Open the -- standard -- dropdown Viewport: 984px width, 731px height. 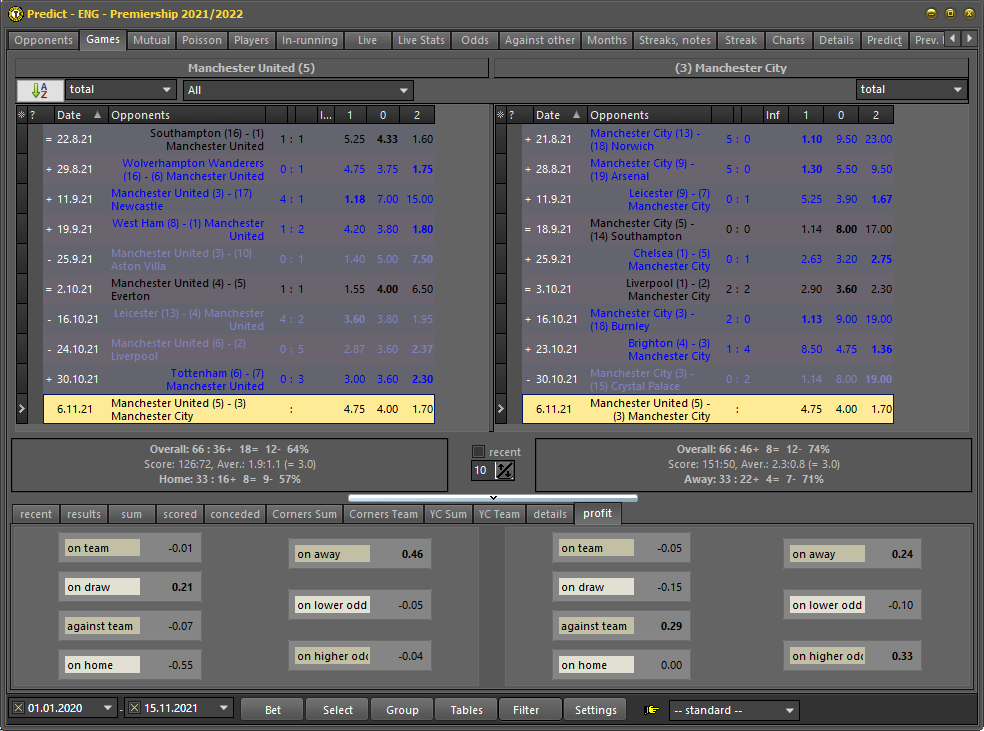point(734,708)
